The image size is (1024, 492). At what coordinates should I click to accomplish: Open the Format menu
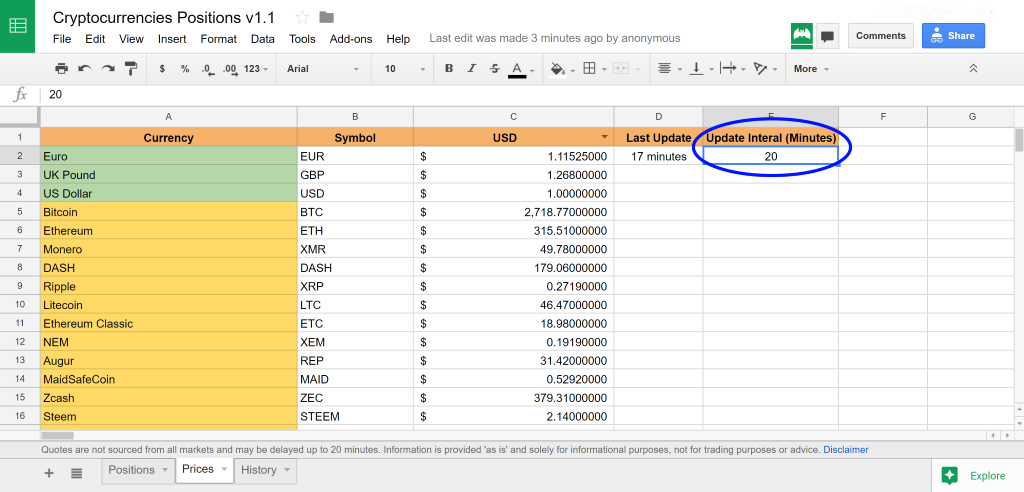[x=218, y=39]
